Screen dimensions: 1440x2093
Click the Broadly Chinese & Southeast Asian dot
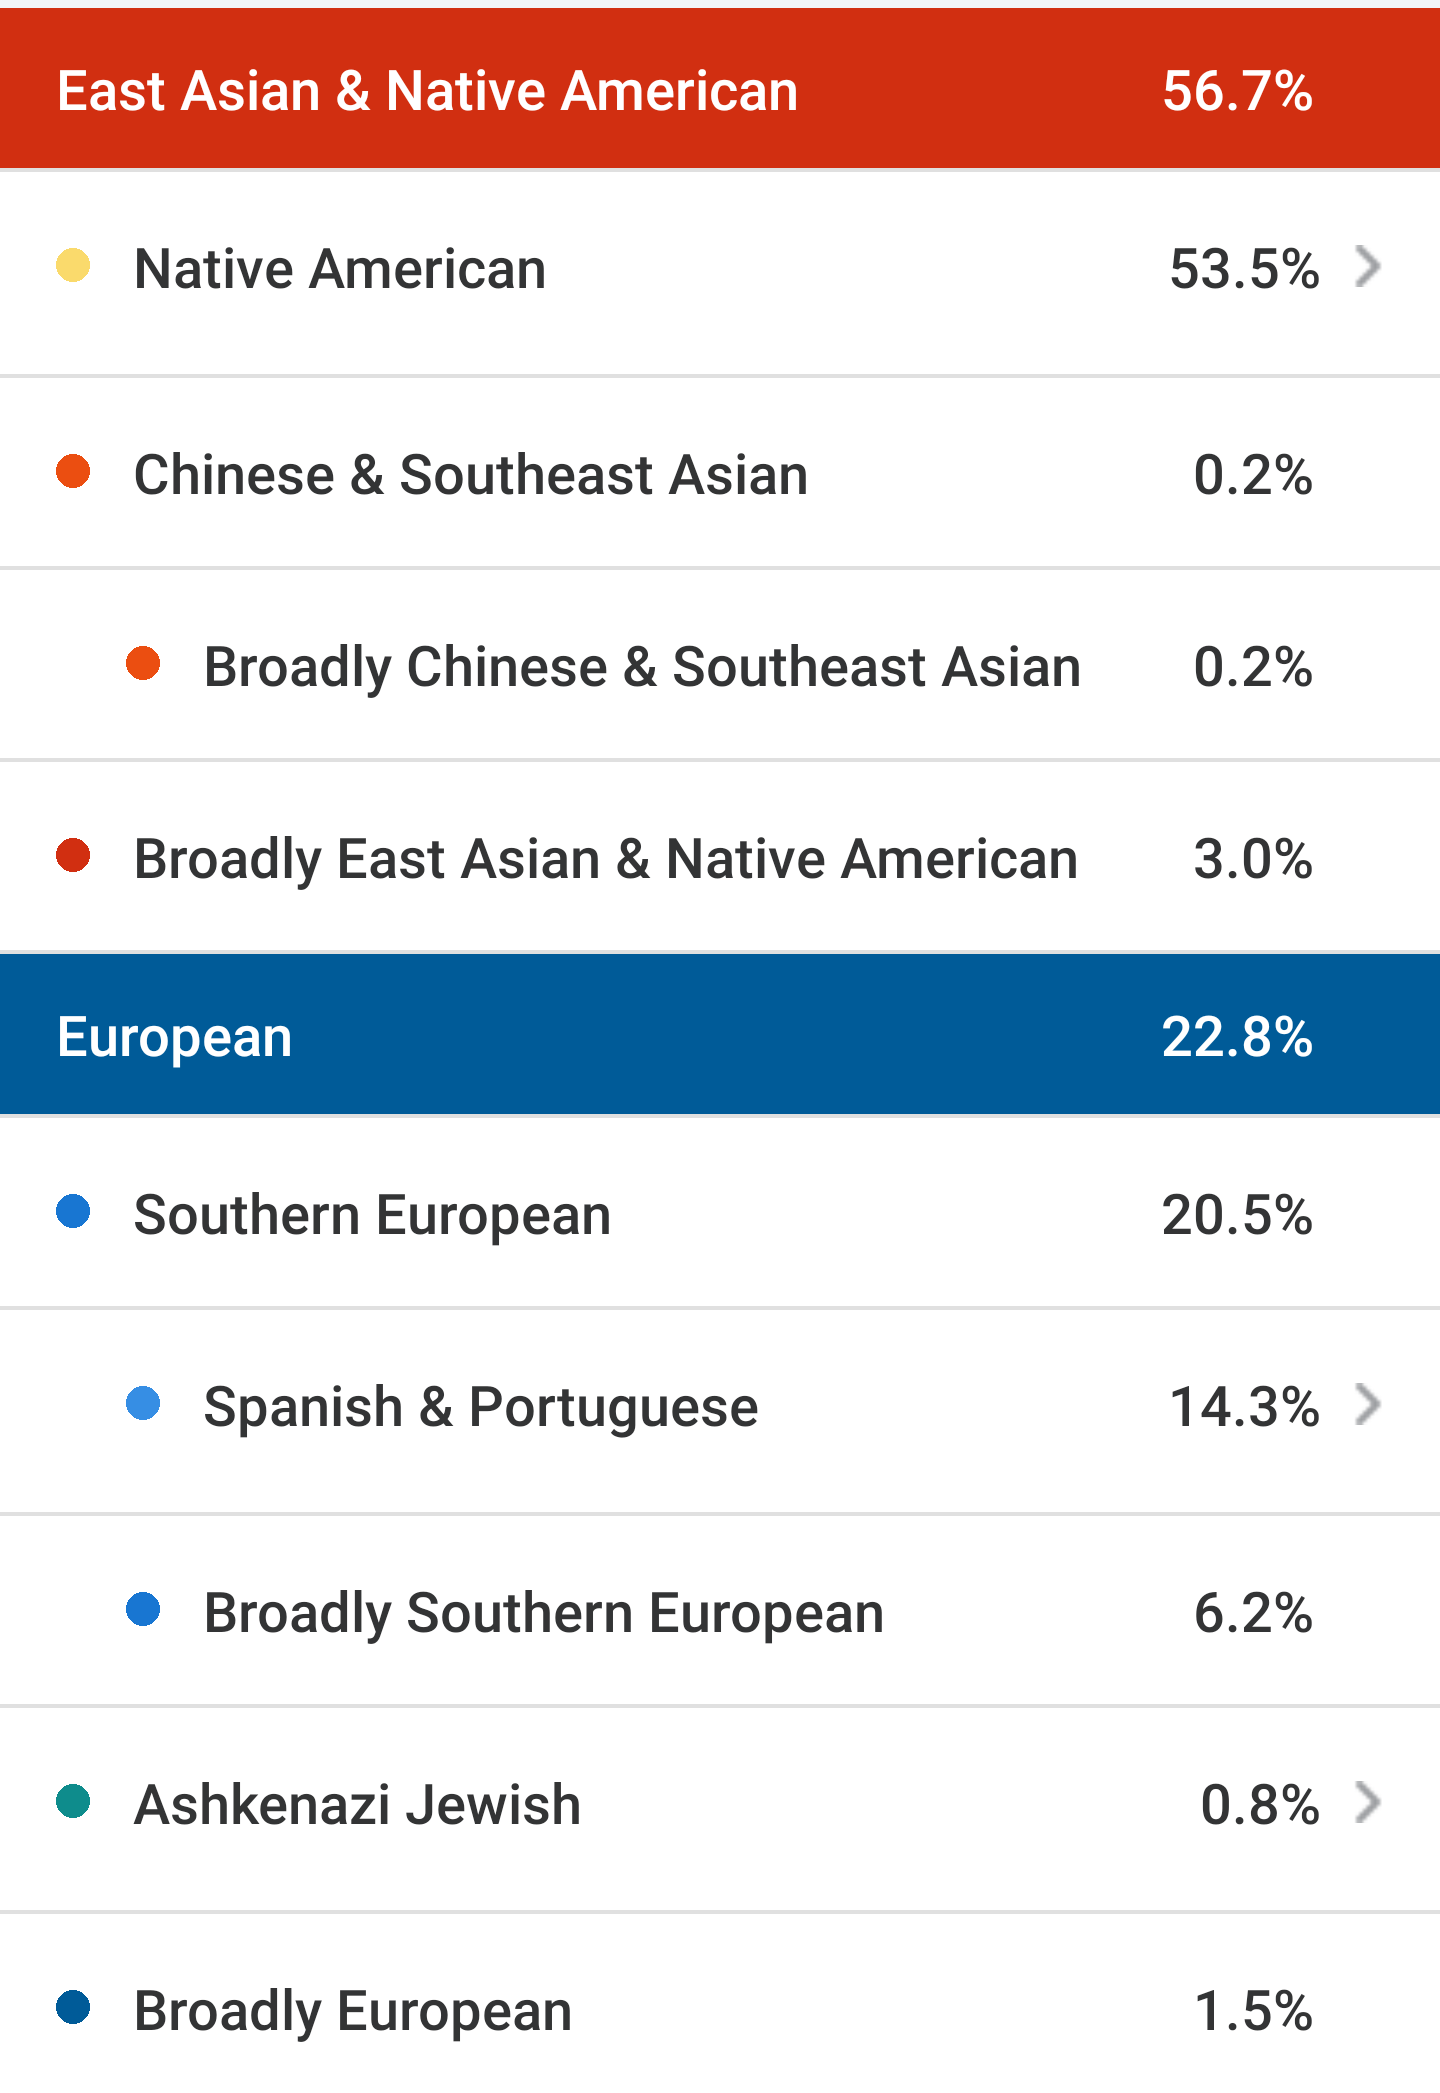click(143, 663)
